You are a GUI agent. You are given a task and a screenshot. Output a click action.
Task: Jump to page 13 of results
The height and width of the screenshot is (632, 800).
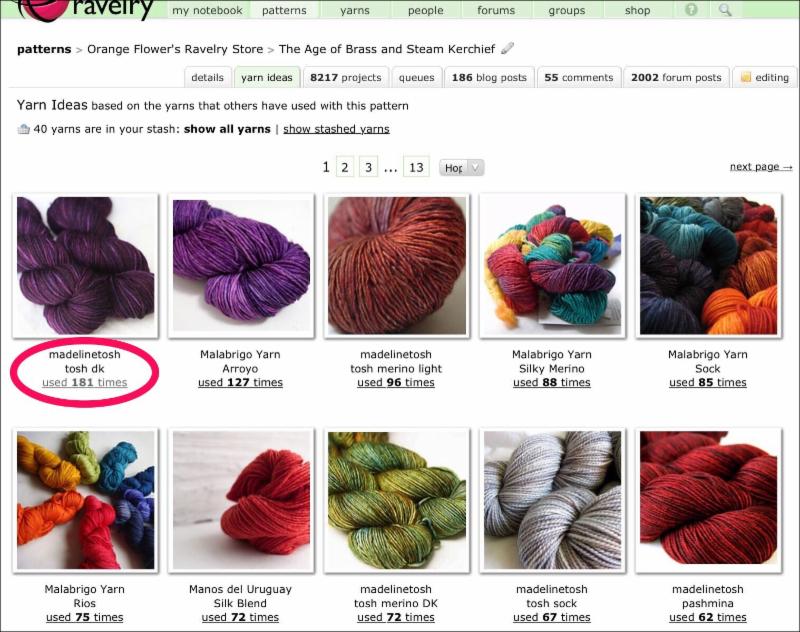click(416, 167)
